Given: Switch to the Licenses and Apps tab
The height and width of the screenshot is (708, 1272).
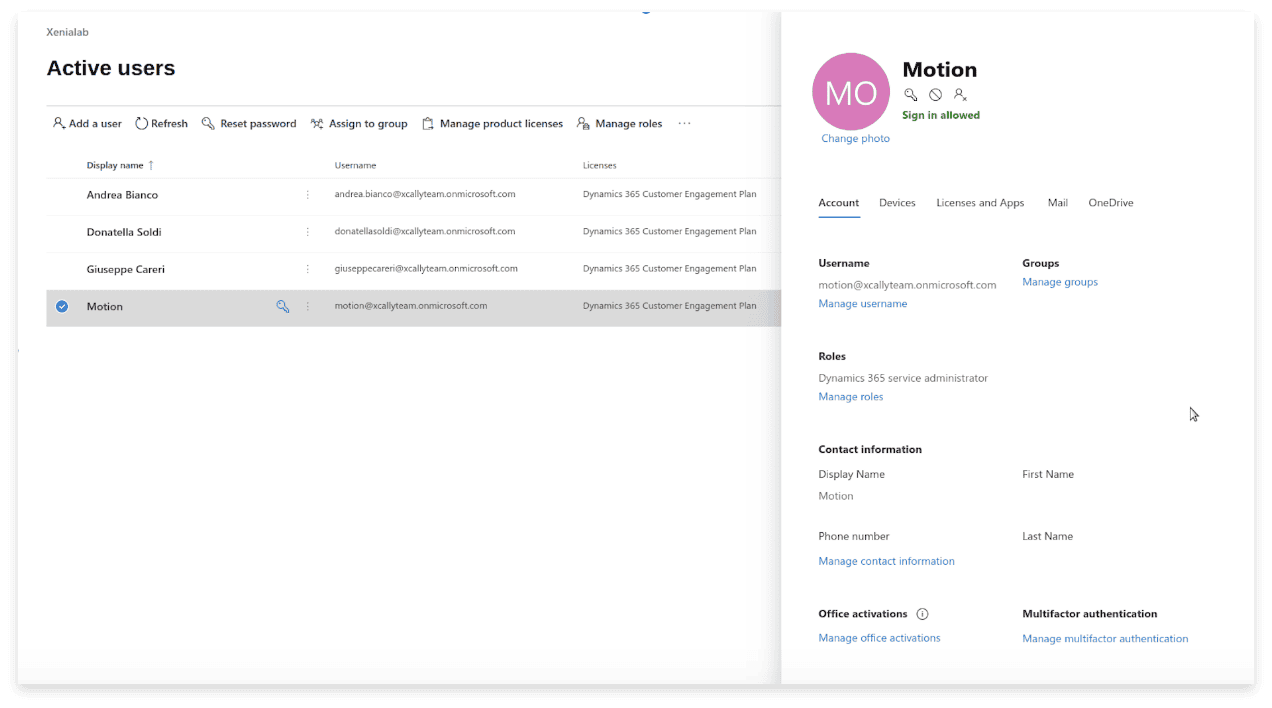Looking at the screenshot, I should pos(980,203).
